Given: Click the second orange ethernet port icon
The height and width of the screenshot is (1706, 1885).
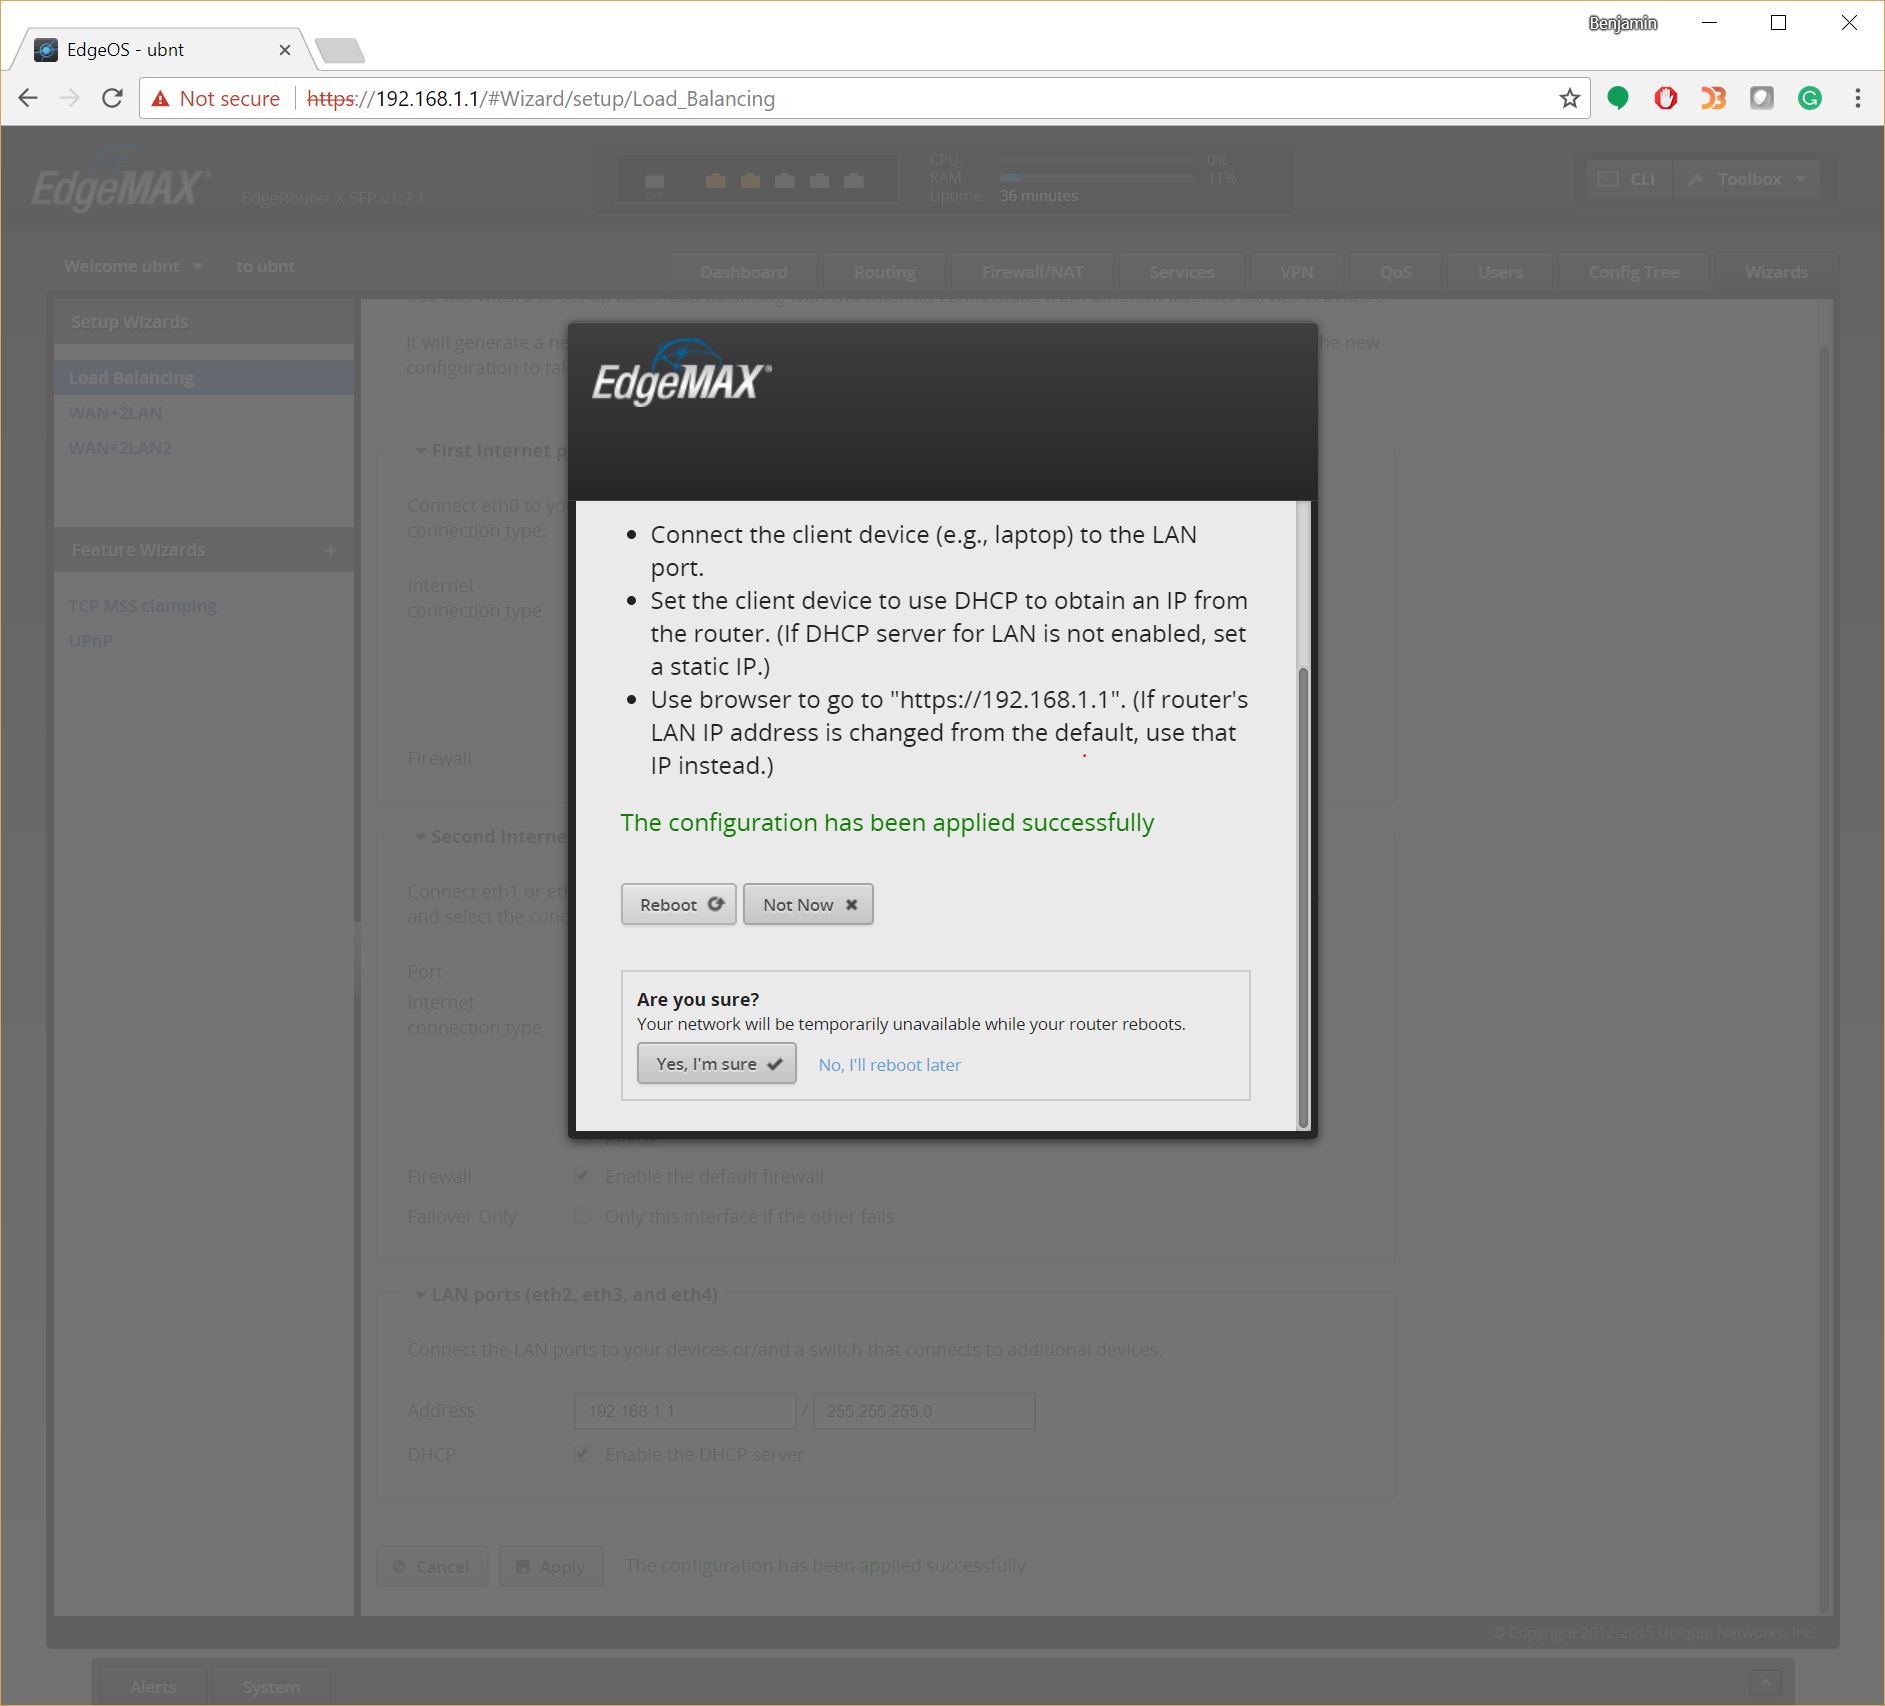Looking at the screenshot, I should [x=750, y=181].
